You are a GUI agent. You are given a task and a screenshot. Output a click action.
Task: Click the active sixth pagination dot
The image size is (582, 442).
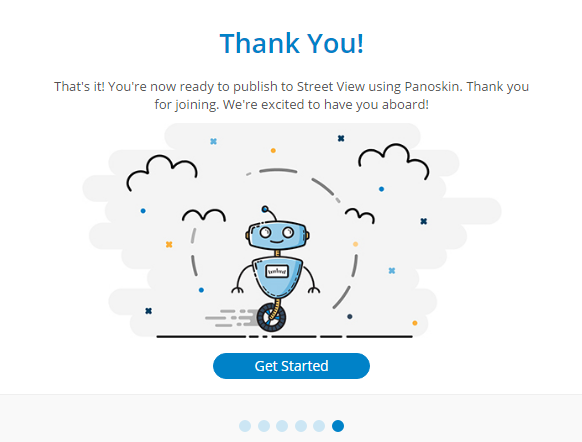(338, 426)
